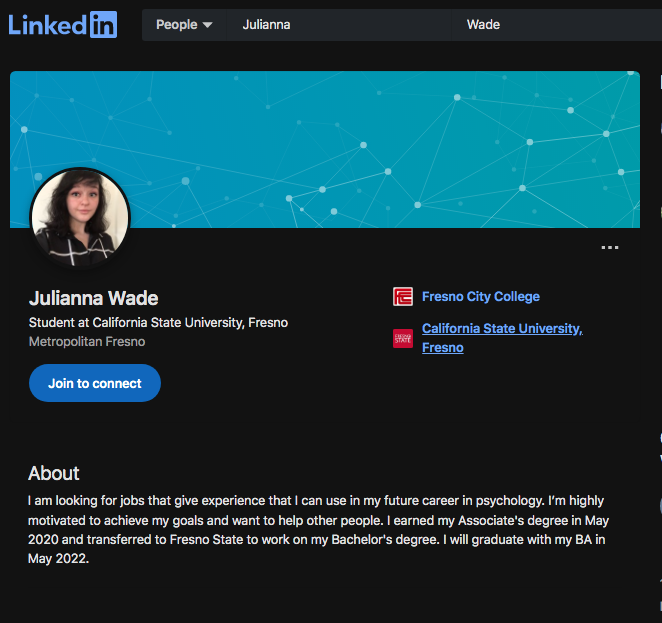Click the About paragraph about psychology career
This screenshot has width=662, height=623.
pos(318,530)
